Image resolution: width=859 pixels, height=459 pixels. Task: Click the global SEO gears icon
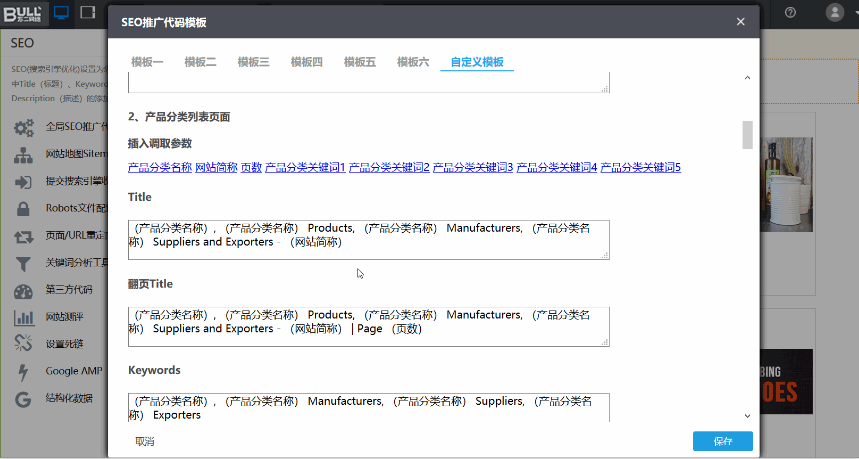[x=24, y=127]
